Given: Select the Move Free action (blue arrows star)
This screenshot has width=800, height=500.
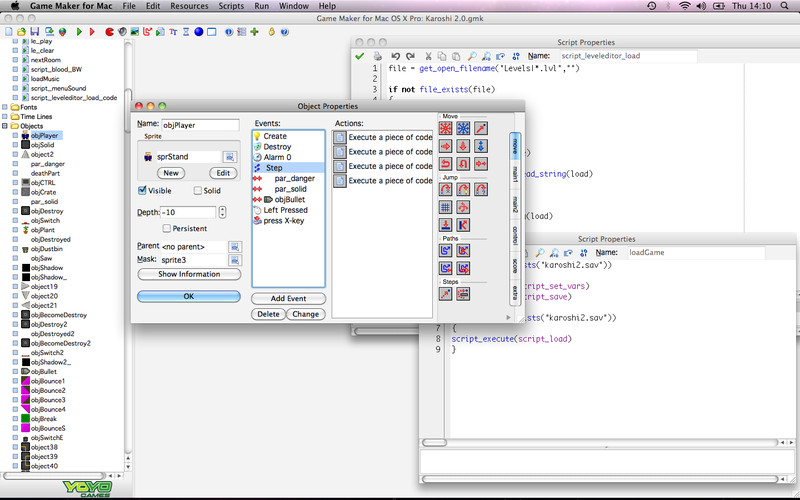Looking at the screenshot, I should [x=463, y=128].
